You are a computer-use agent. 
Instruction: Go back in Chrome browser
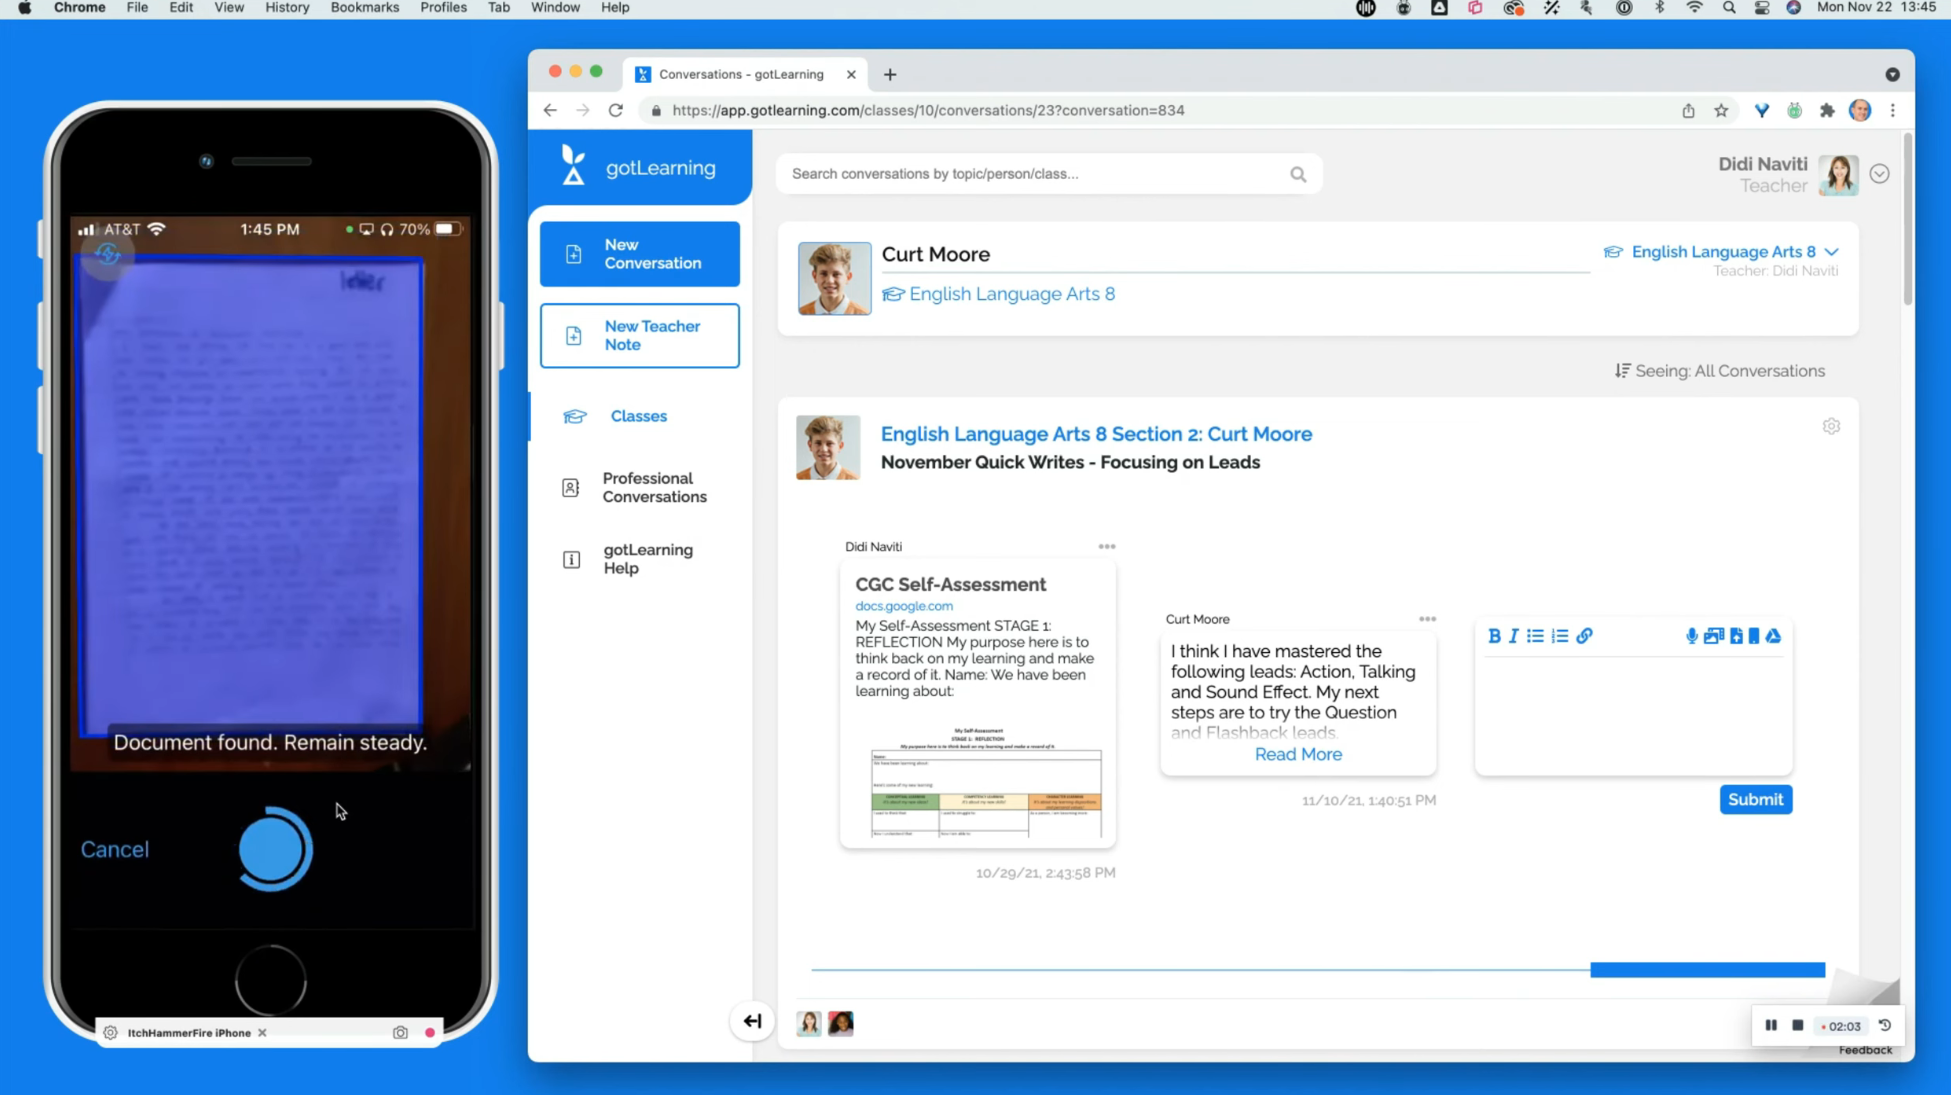click(x=550, y=110)
